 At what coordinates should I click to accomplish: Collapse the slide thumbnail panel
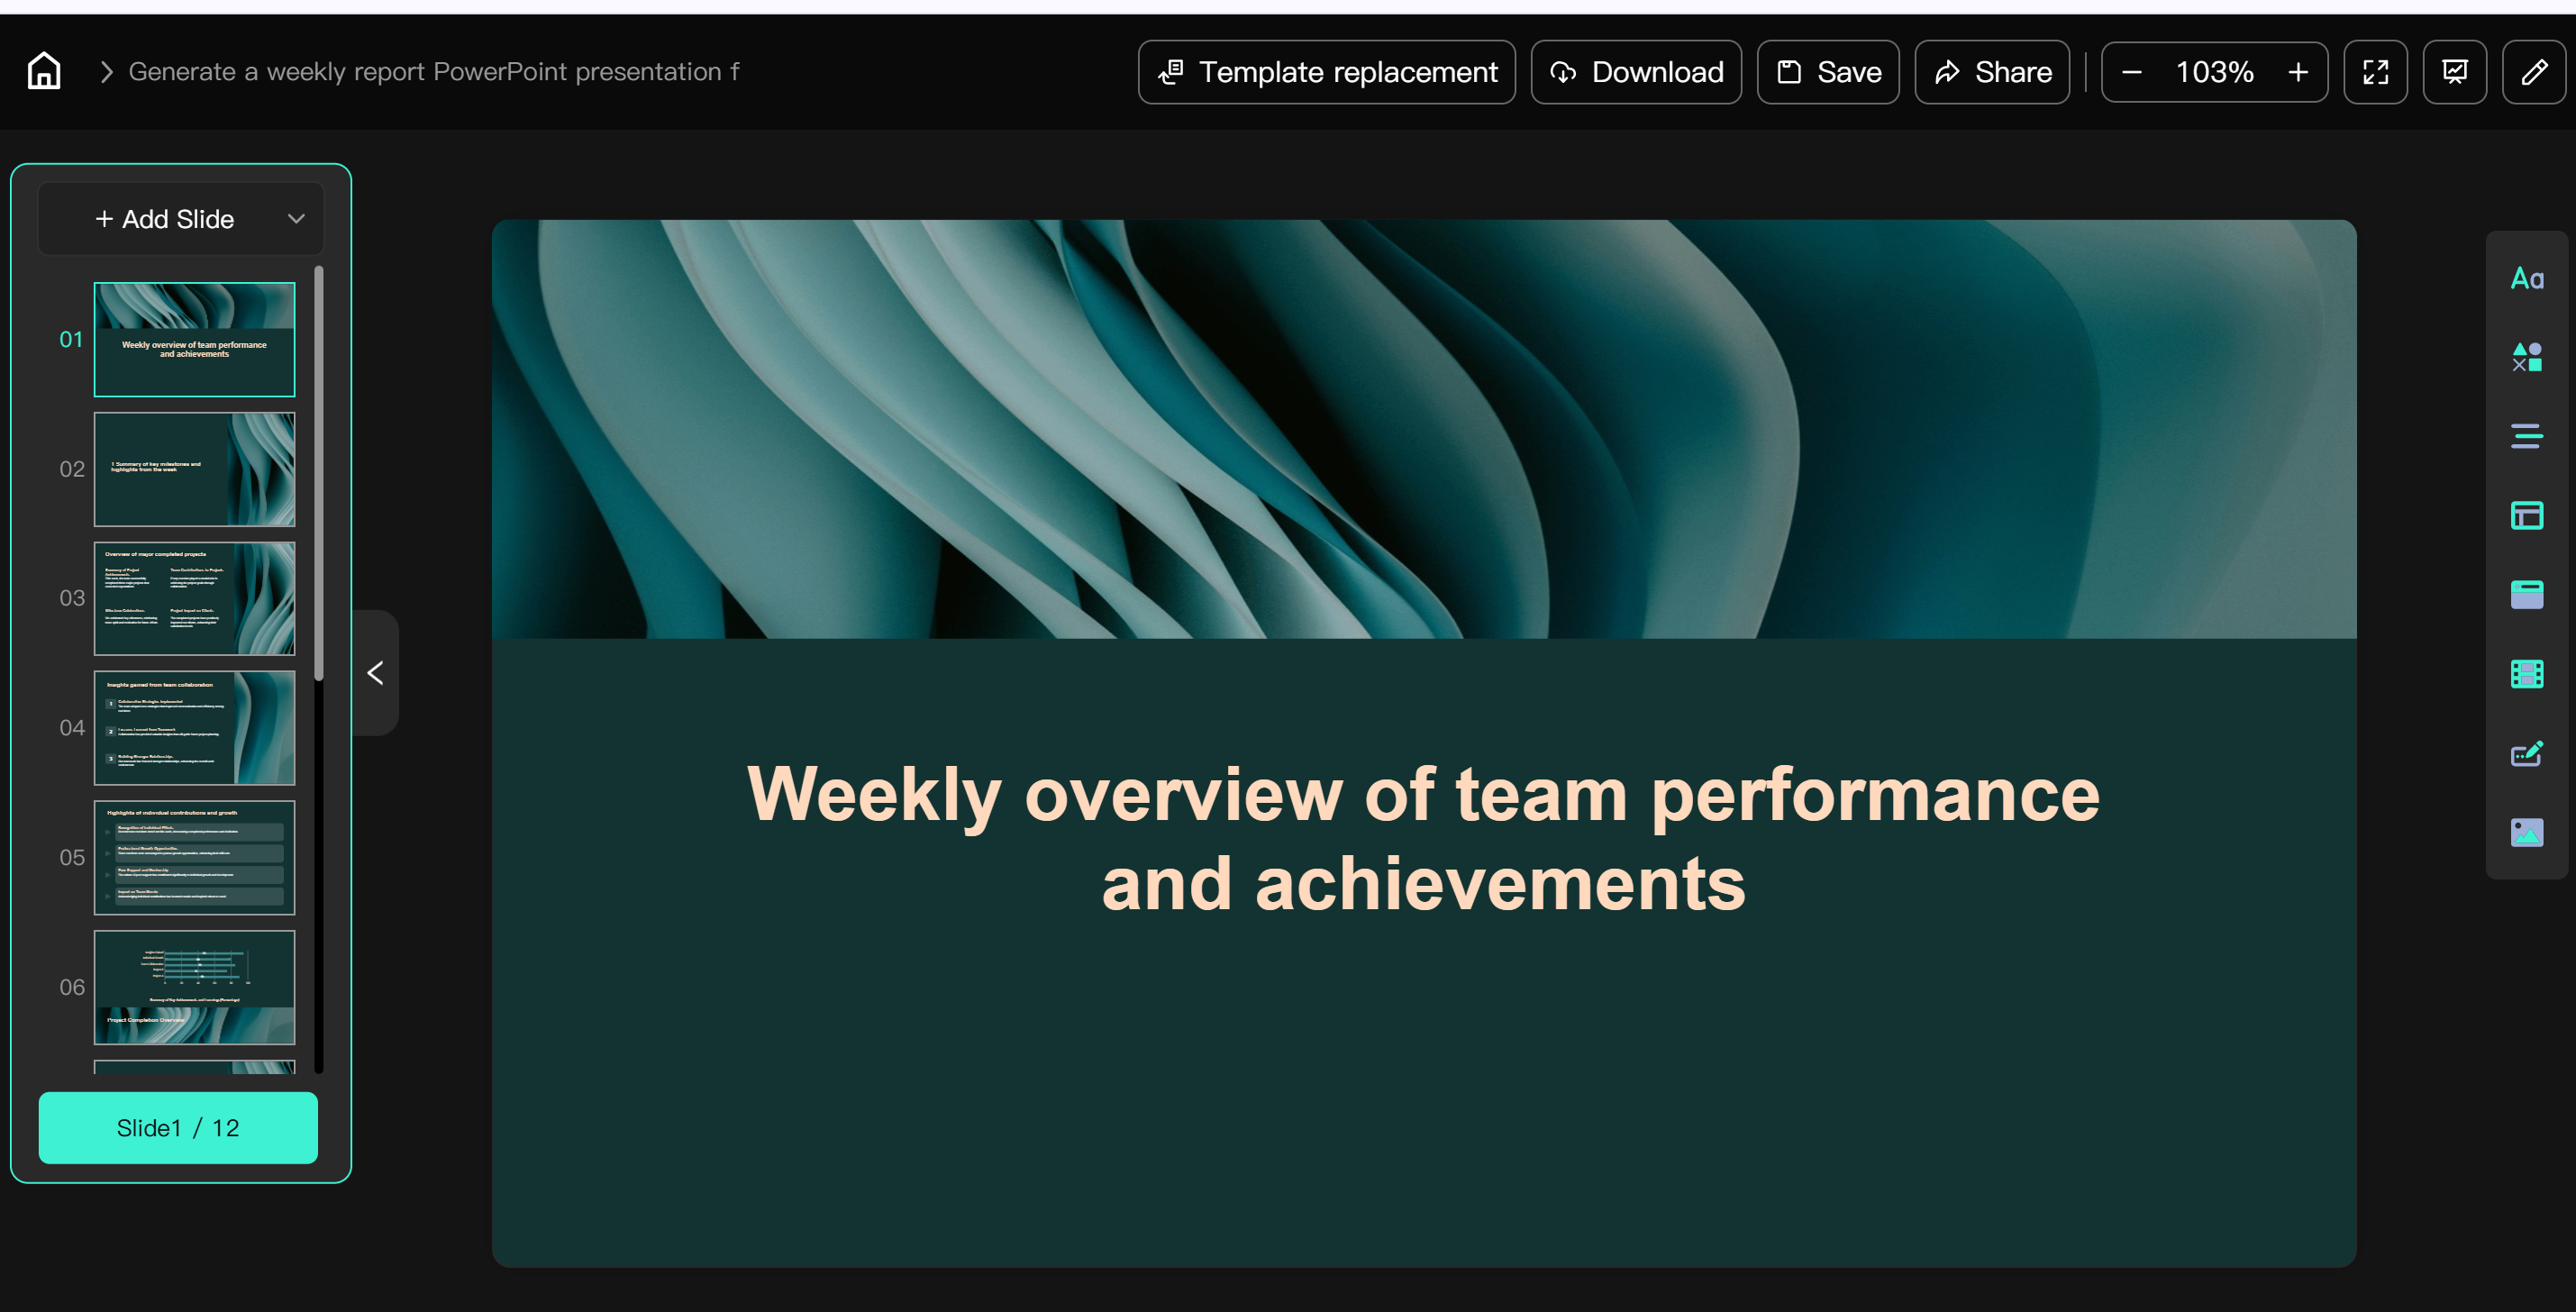(x=376, y=673)
